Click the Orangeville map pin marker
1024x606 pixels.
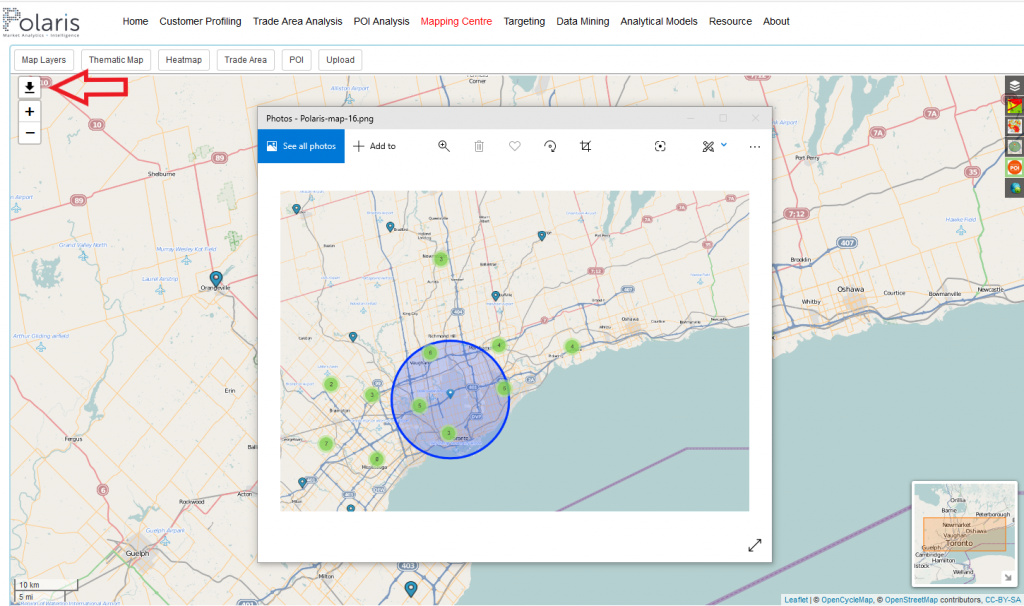click(215, 278)
